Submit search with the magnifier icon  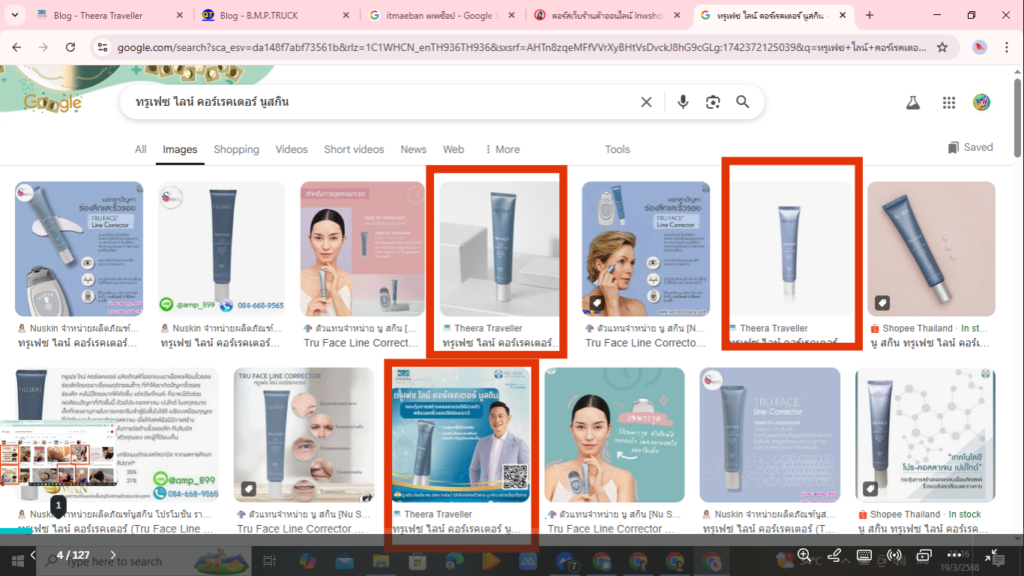(742, 101)
